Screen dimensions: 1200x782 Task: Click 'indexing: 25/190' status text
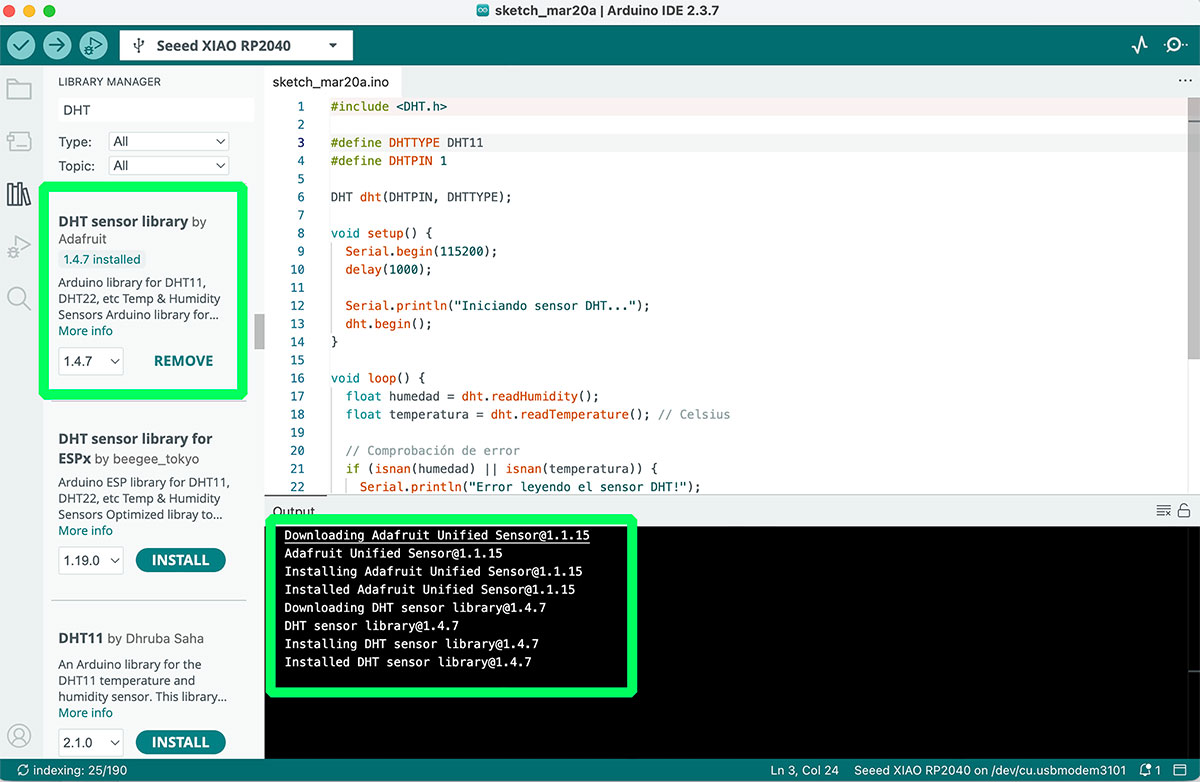pos(71,771)
